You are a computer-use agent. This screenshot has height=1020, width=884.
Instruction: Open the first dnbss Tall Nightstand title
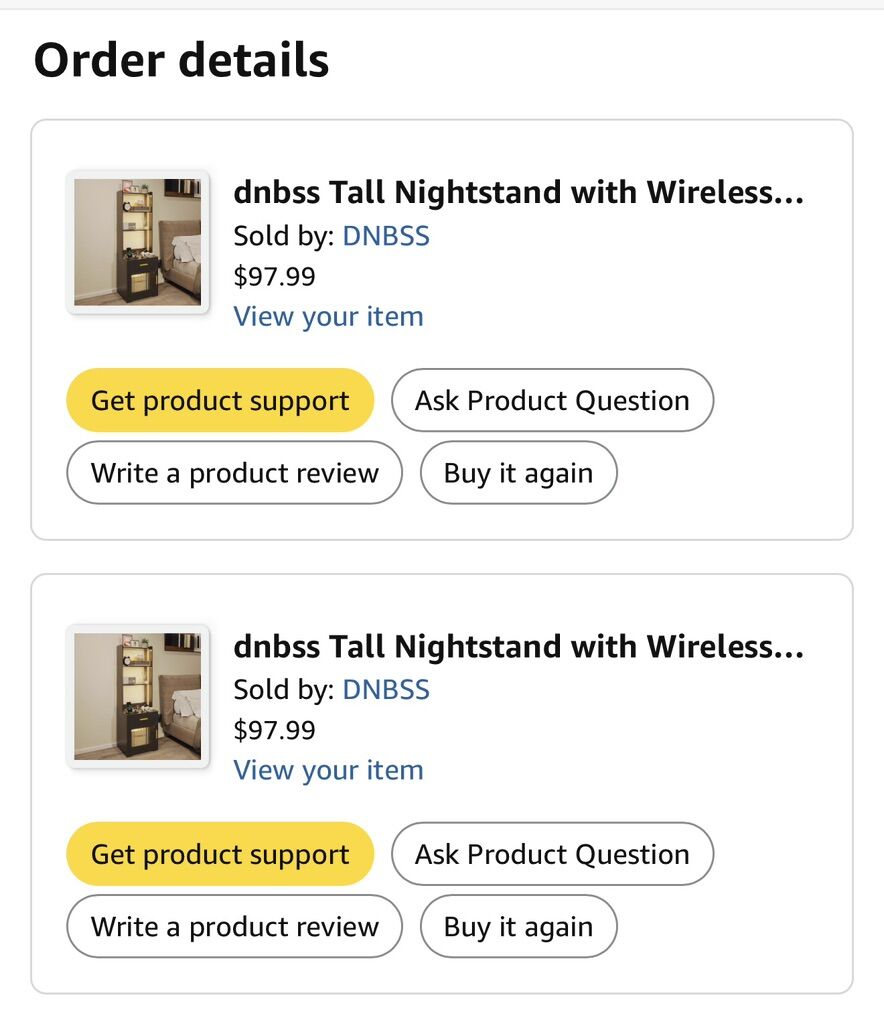(518, 192)
